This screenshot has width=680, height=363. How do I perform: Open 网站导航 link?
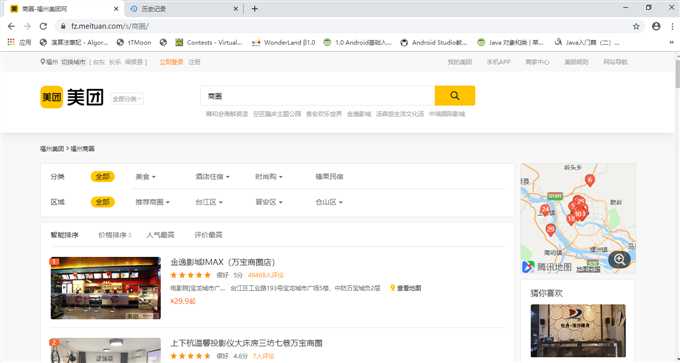[615, 62]
